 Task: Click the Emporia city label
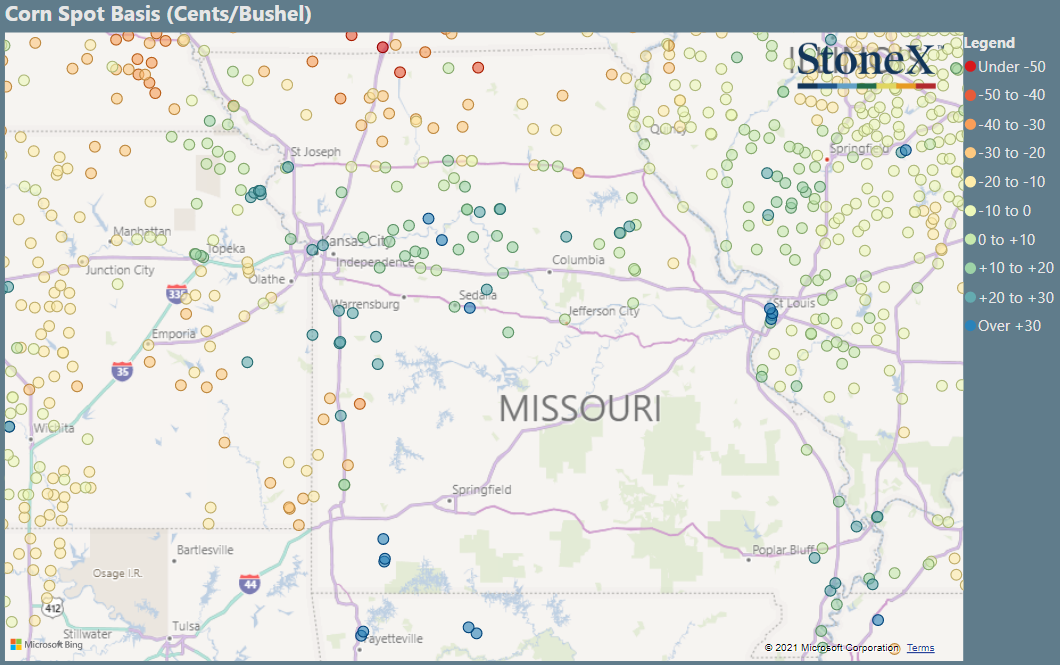174,334
